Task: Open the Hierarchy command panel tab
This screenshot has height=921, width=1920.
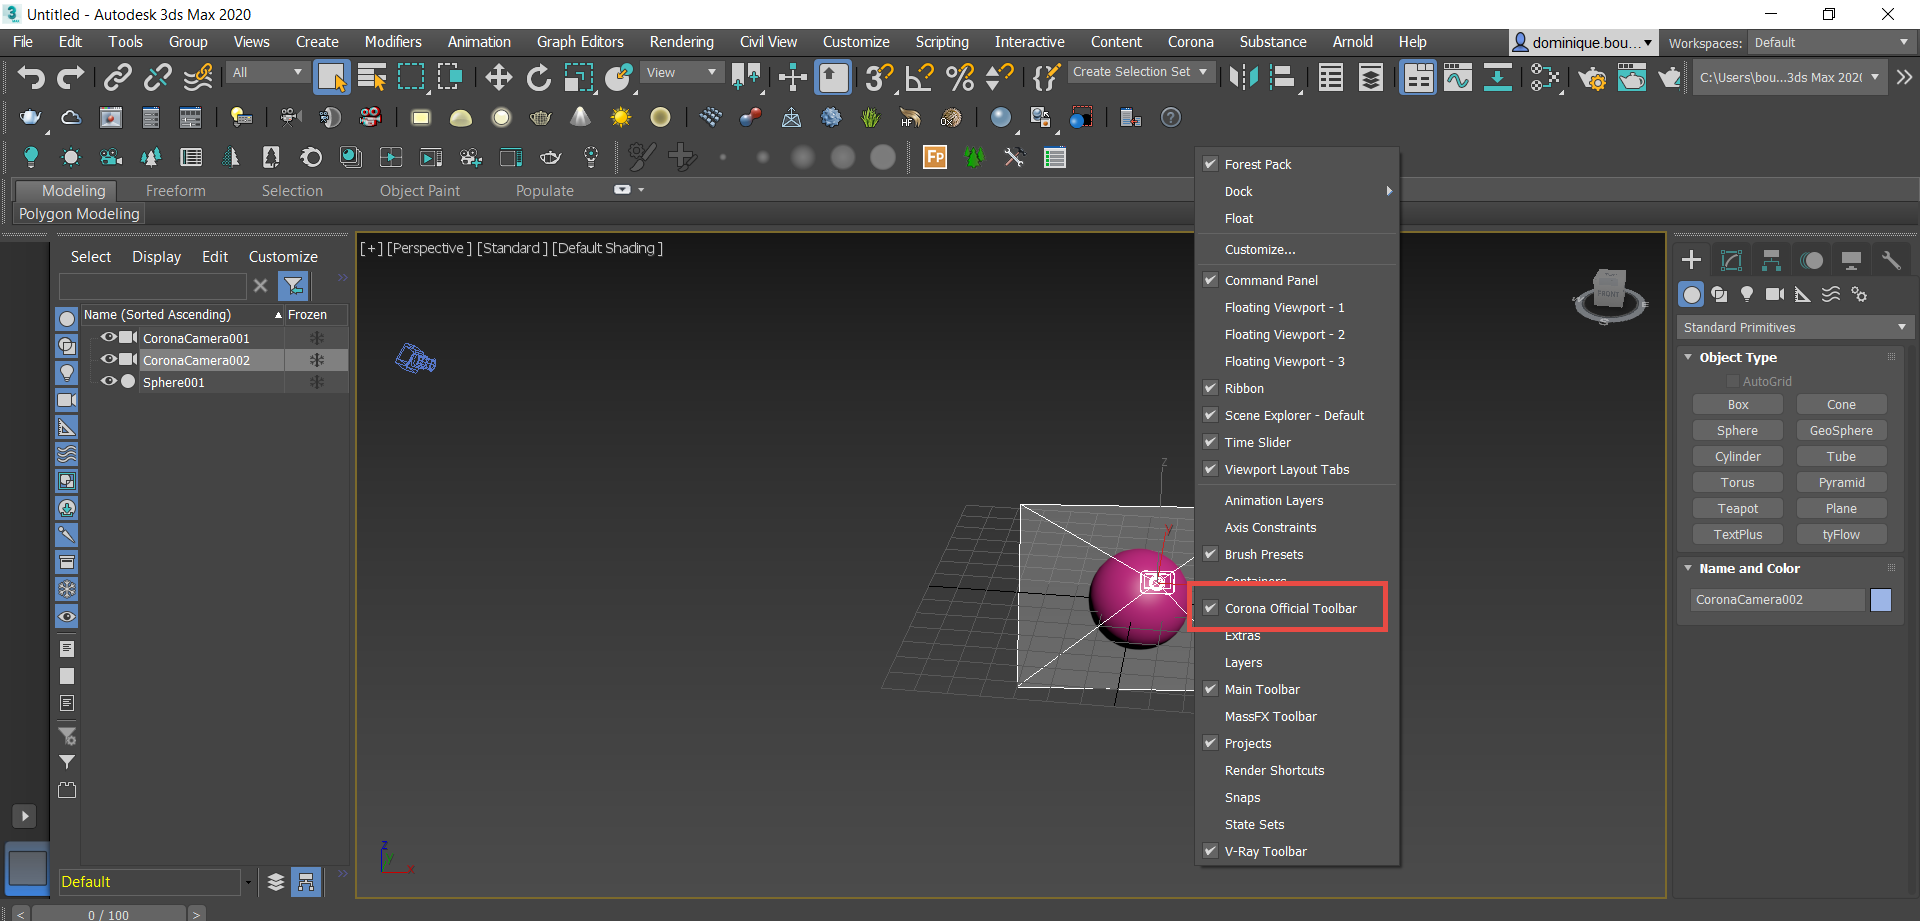Action: tap(1771, 260)
